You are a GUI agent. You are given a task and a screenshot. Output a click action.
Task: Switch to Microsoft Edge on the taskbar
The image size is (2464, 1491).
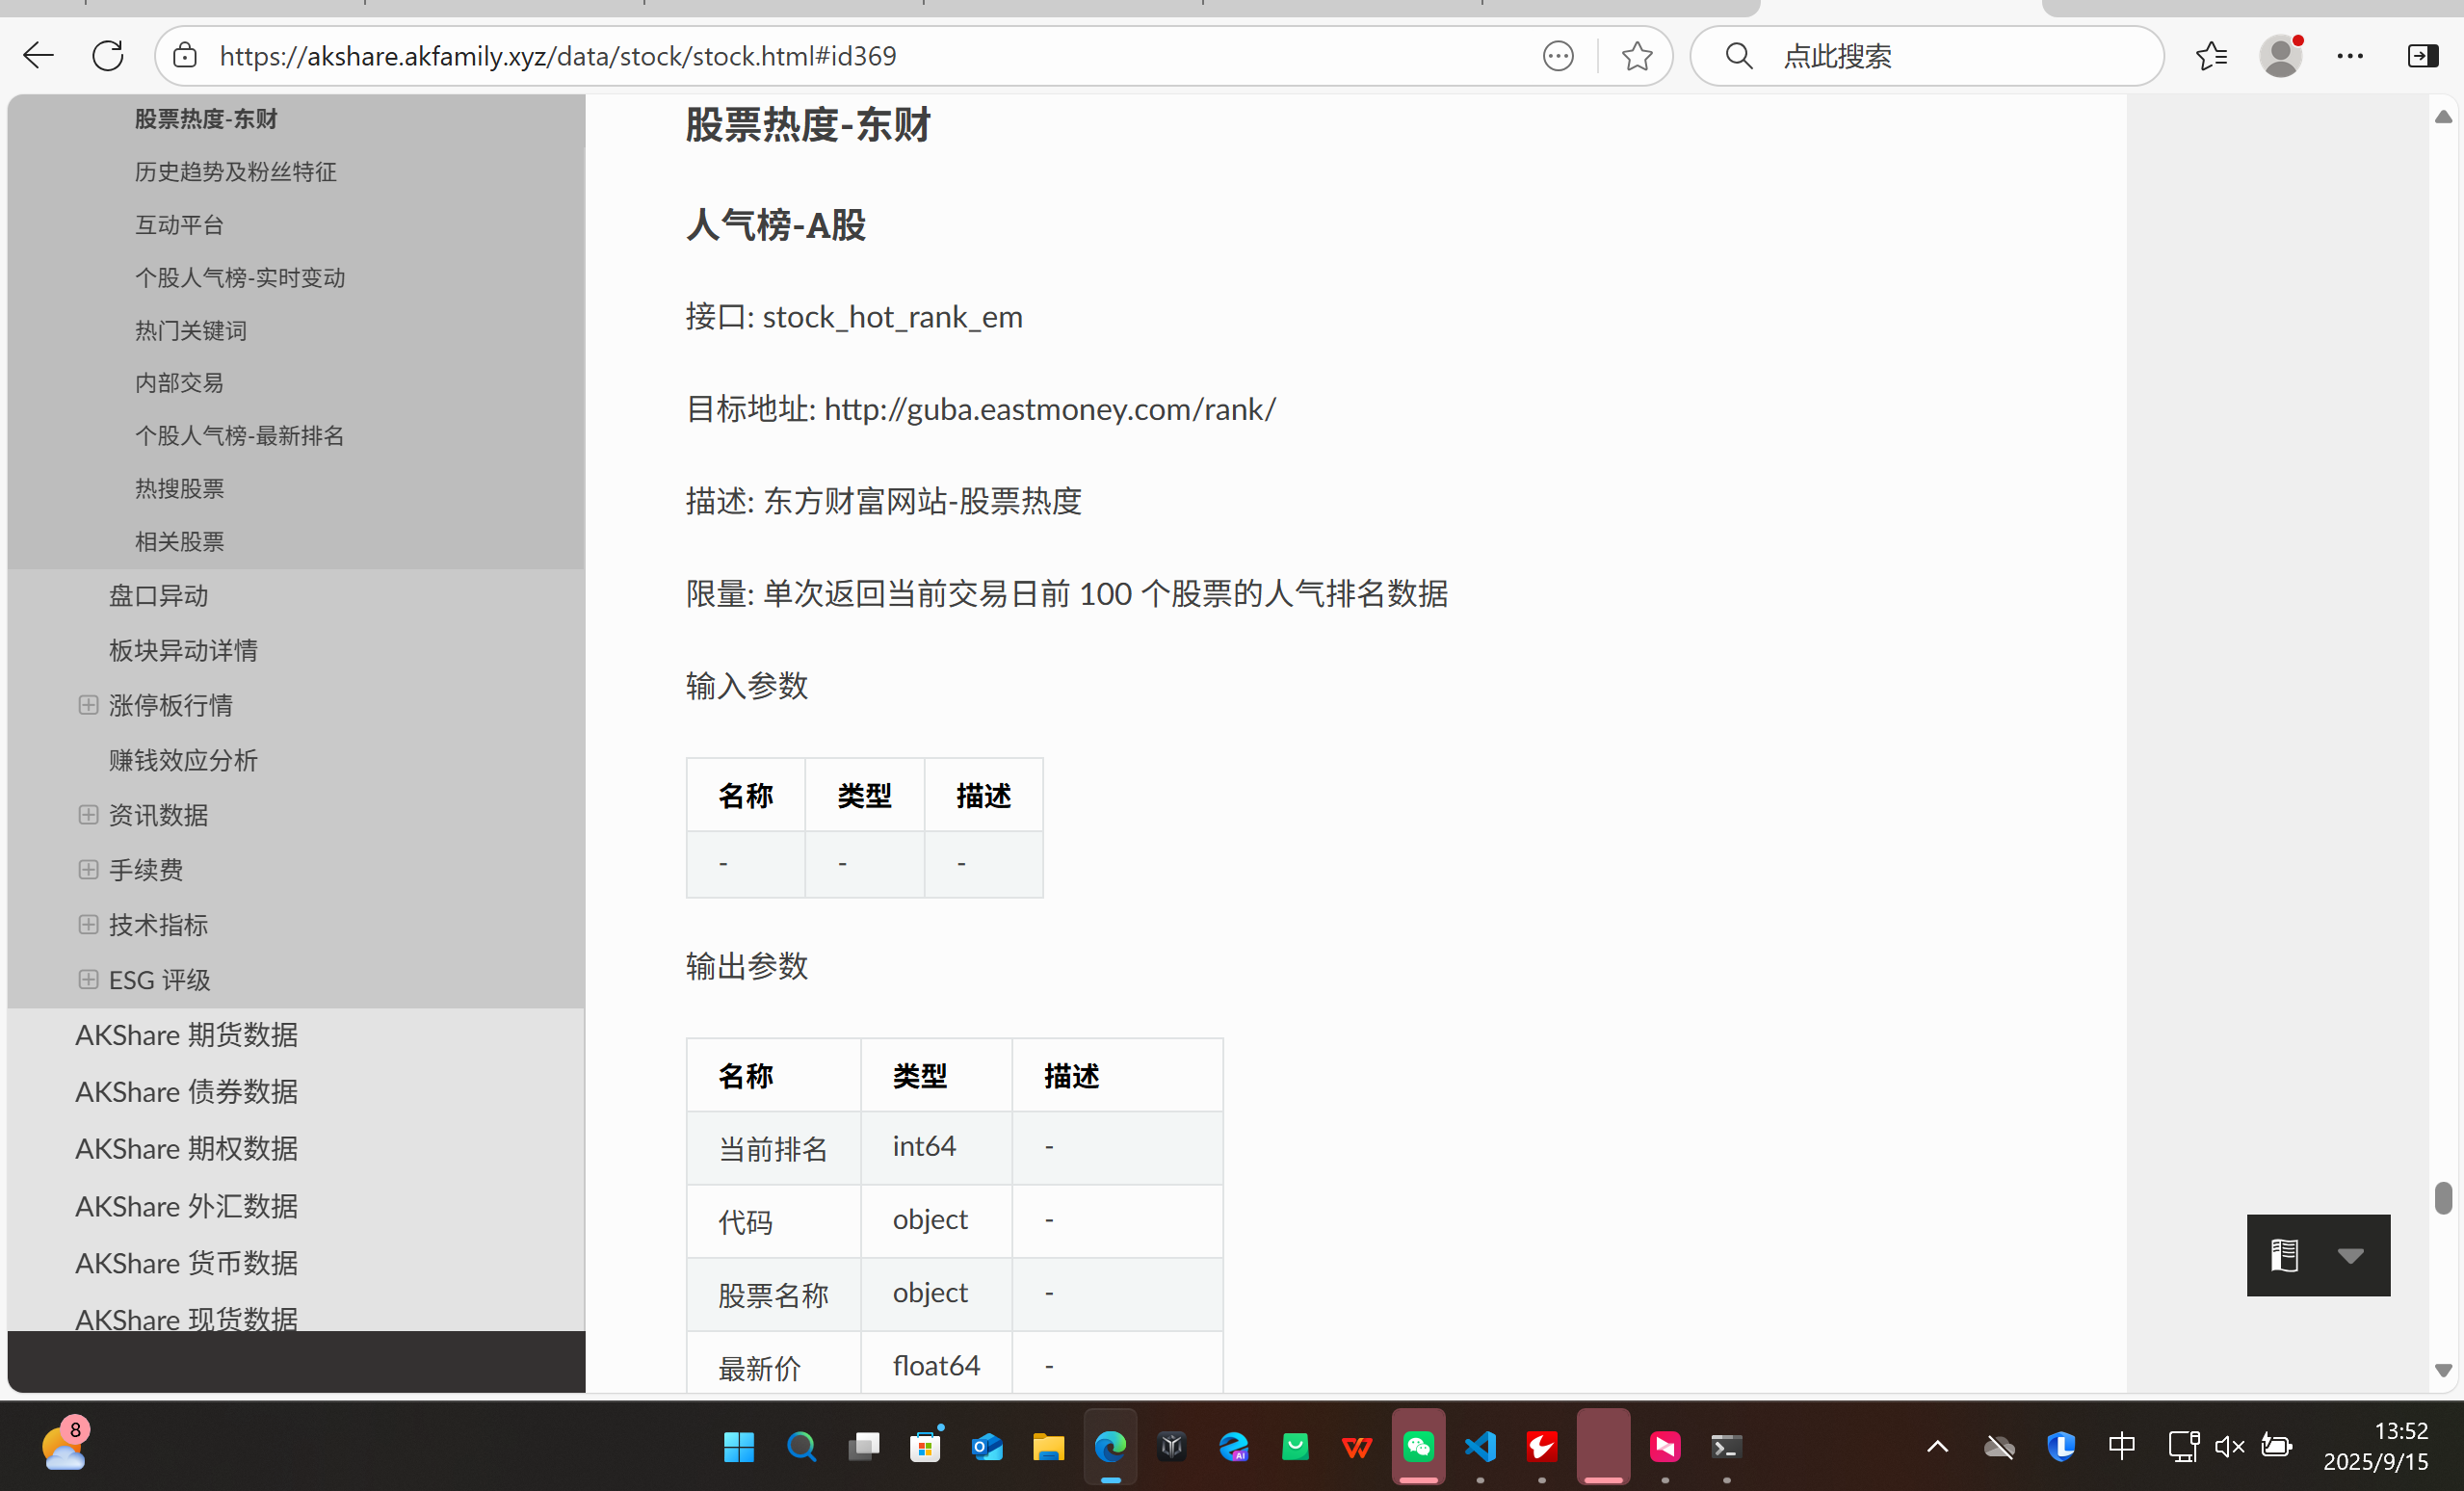(1110, 1446)
